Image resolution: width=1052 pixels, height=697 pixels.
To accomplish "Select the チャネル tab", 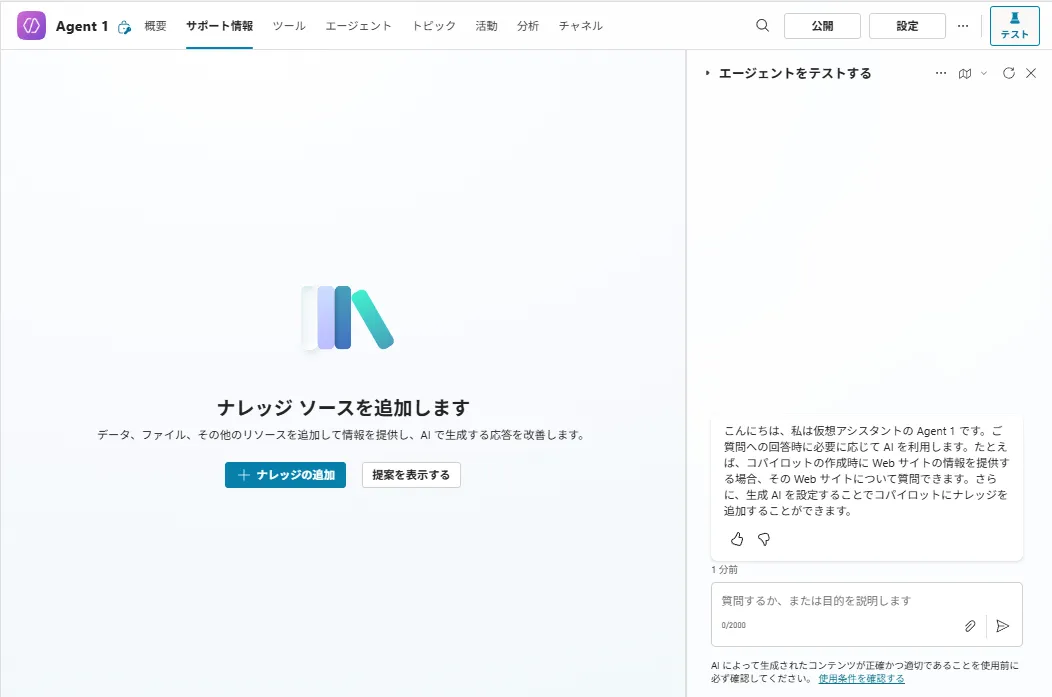I will (581, 27).
